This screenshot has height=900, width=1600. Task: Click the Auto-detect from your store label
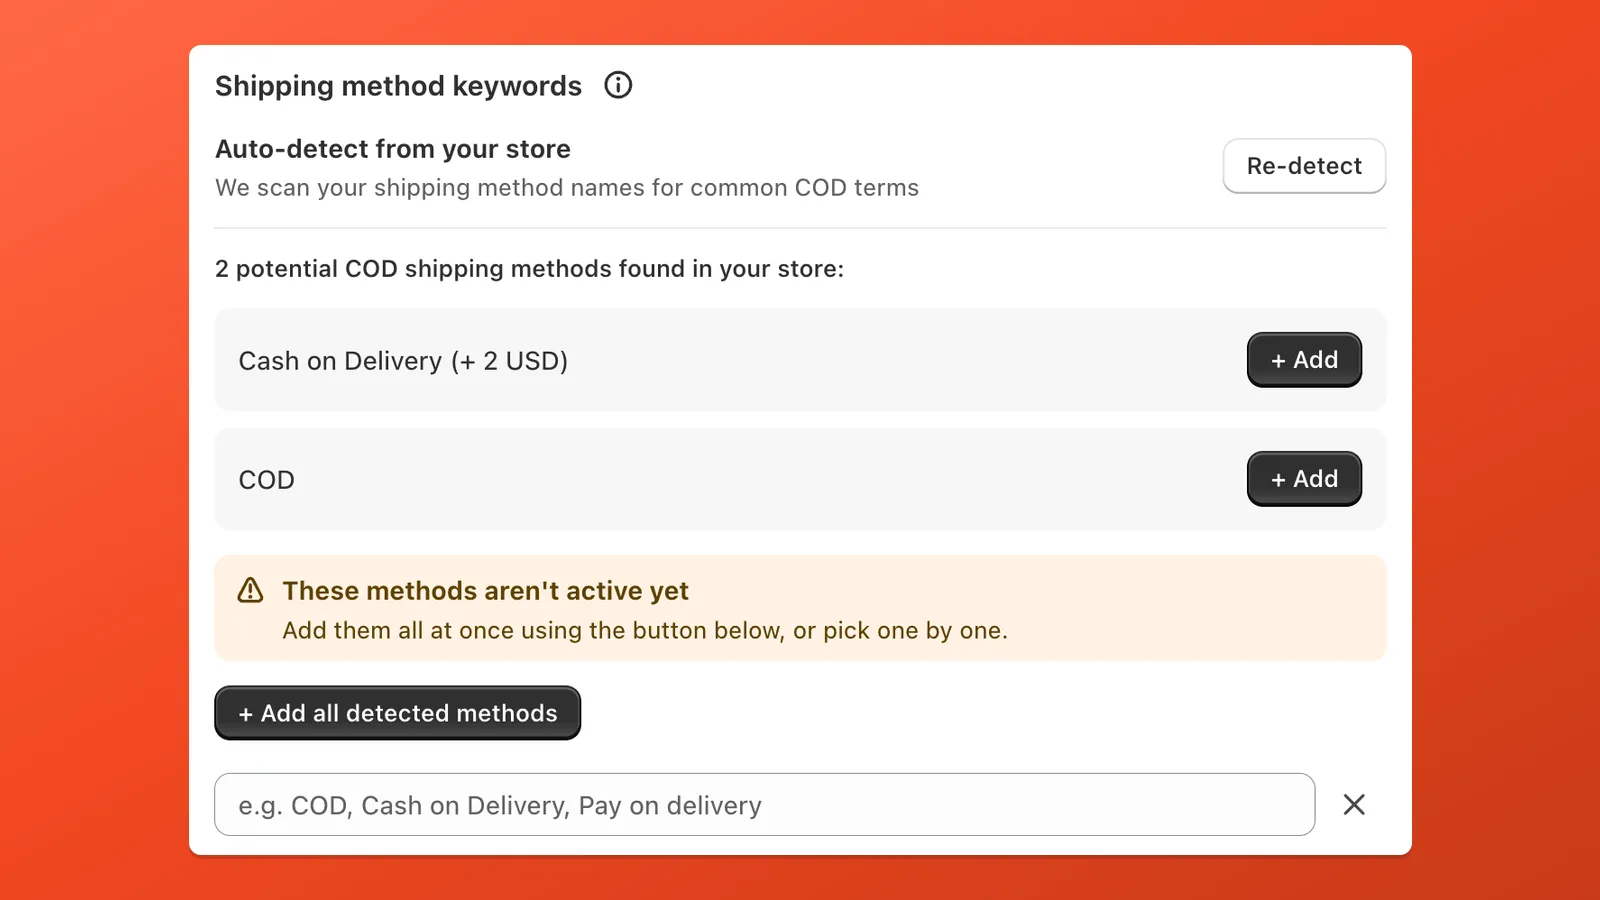[x=392, y=148]
